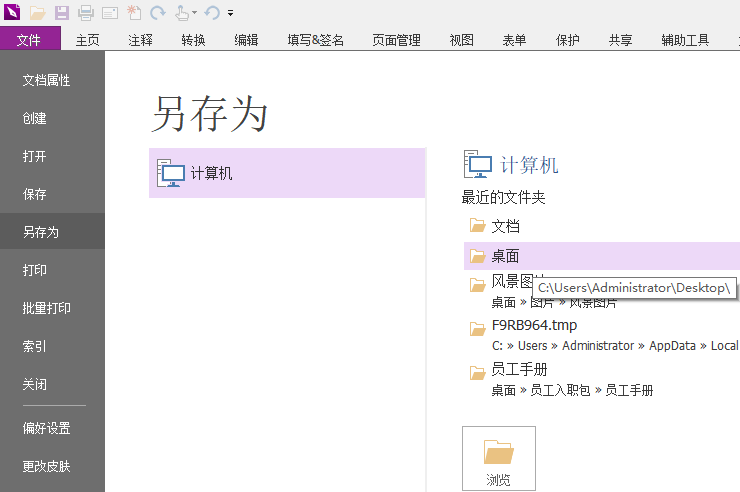Viewport: 740px width, 492px height.
Task: Click the folder icon next to 桌面
Action: pyautogui.click(x=477, y=256)
